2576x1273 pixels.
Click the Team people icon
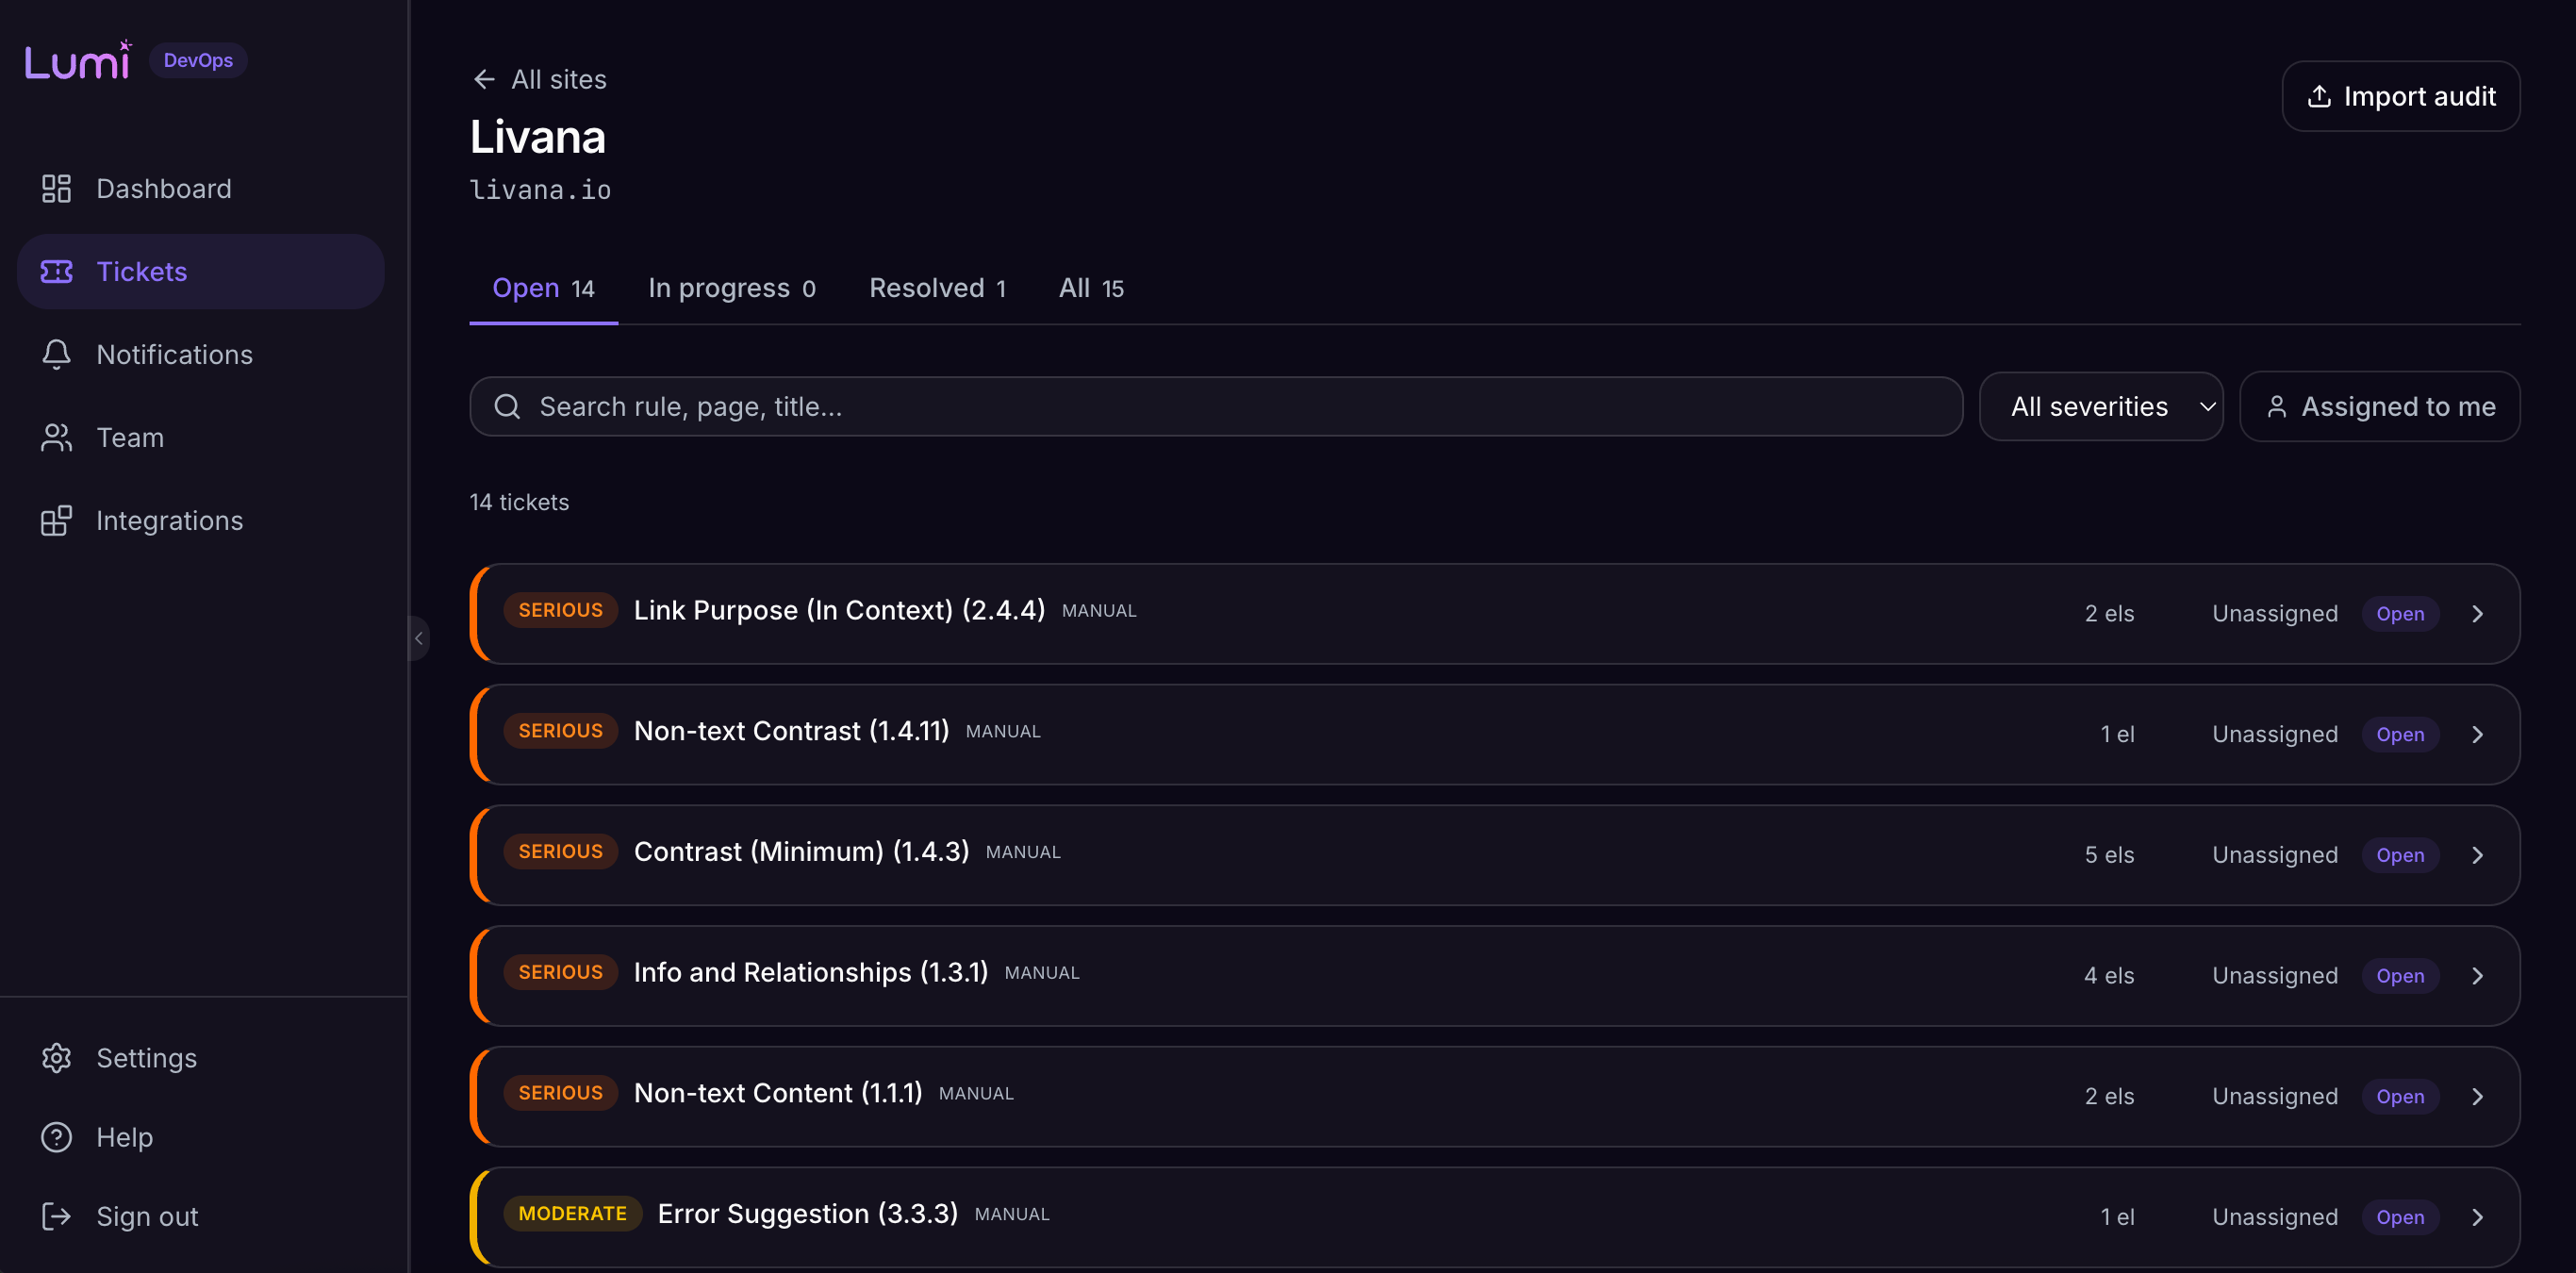pyautogui.click(x=56, y=437)
